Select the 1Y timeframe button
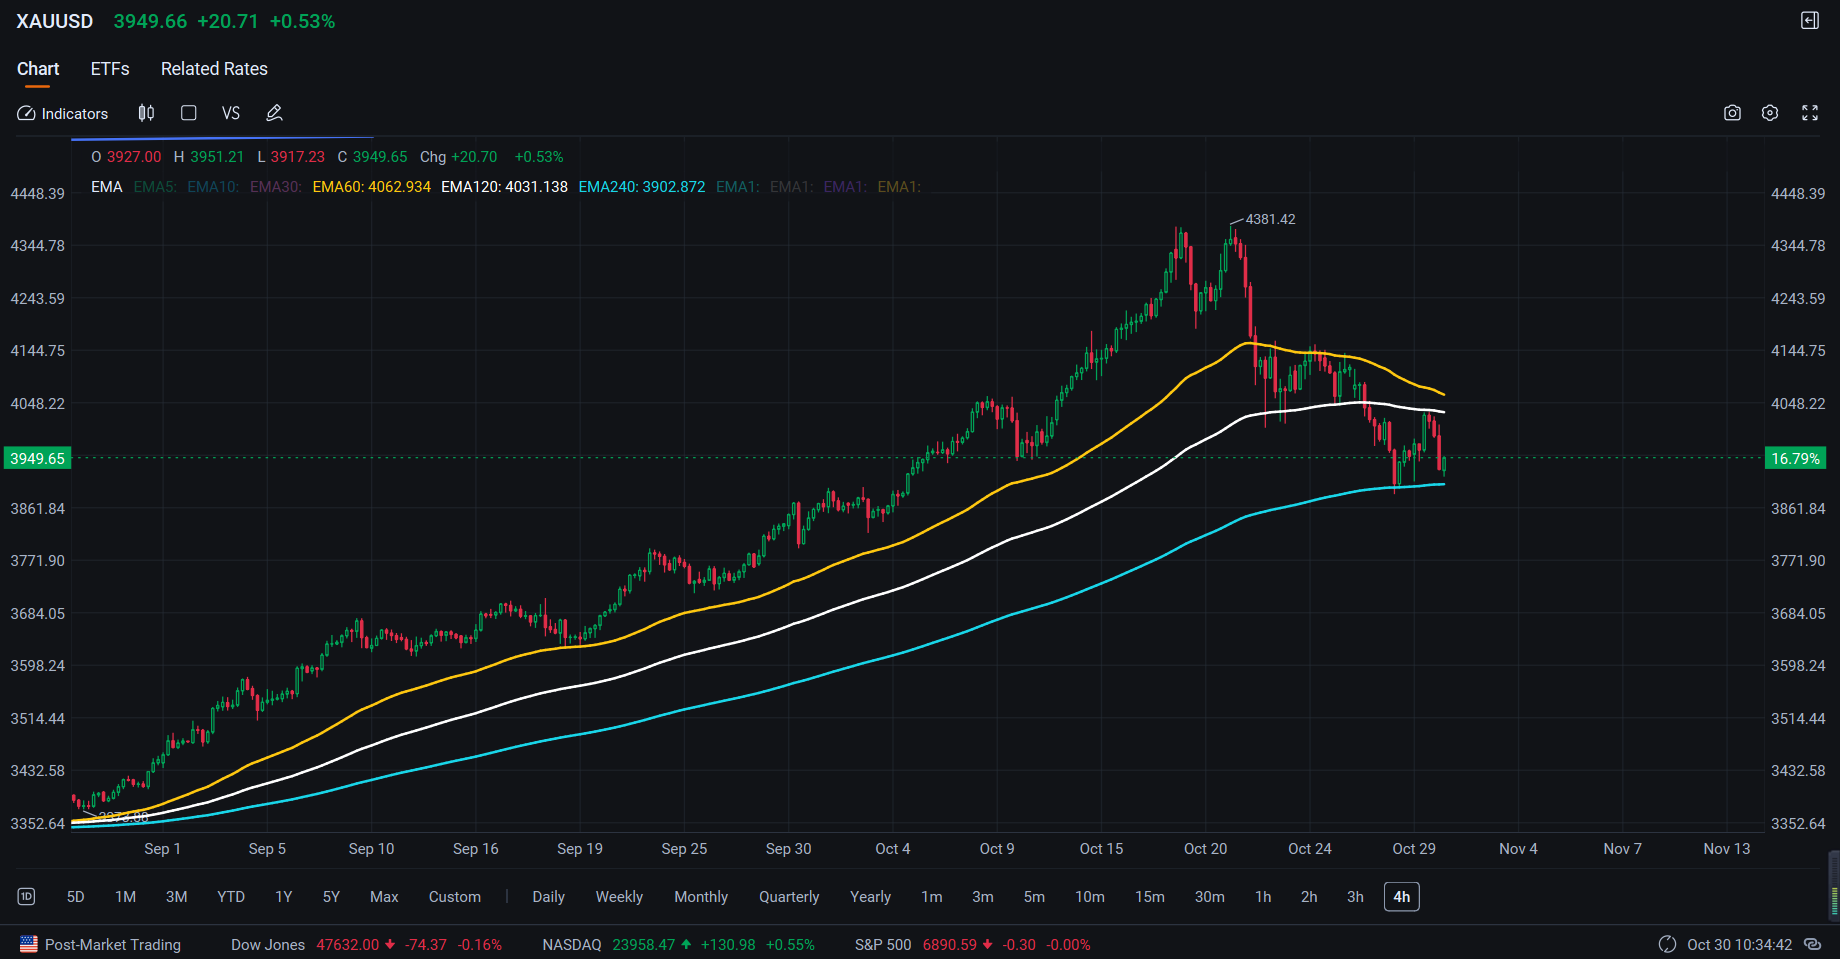 coord(283,897)
